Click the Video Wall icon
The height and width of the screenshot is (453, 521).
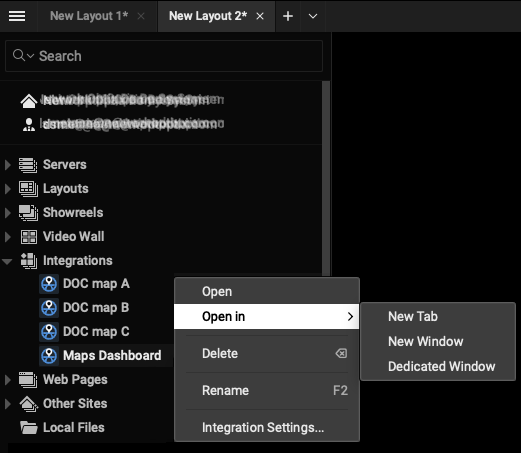click(29, 237)
